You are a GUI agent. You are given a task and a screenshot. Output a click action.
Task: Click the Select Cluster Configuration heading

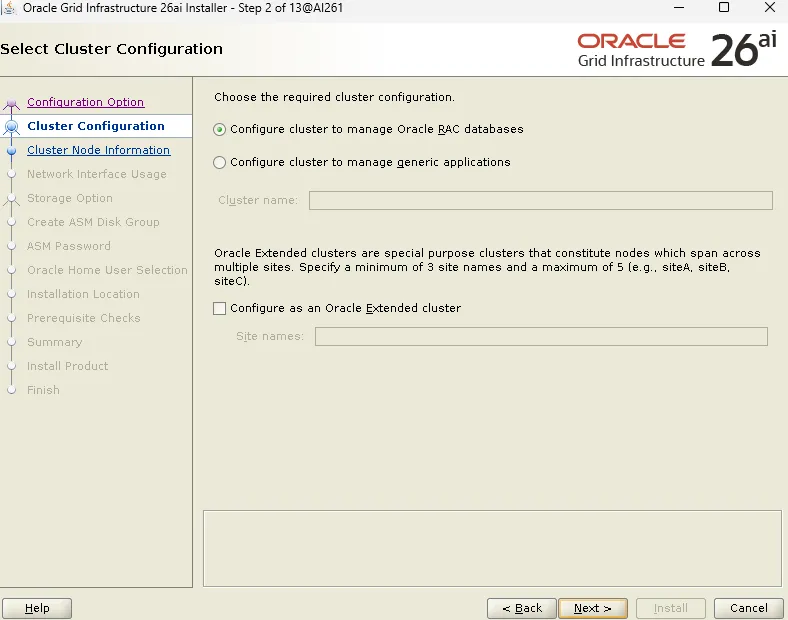tap(112, 49)
